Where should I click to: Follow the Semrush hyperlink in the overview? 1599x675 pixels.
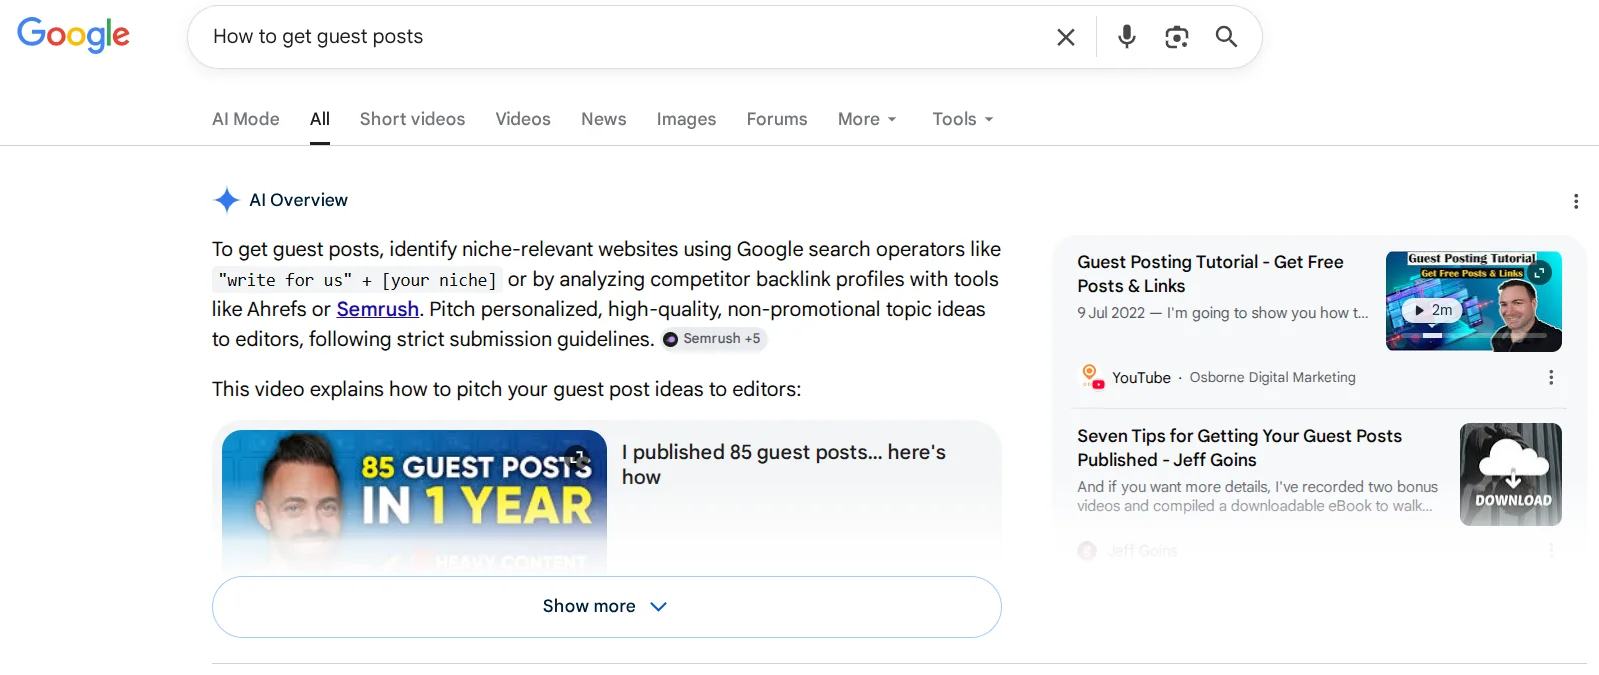click(378, 309)
